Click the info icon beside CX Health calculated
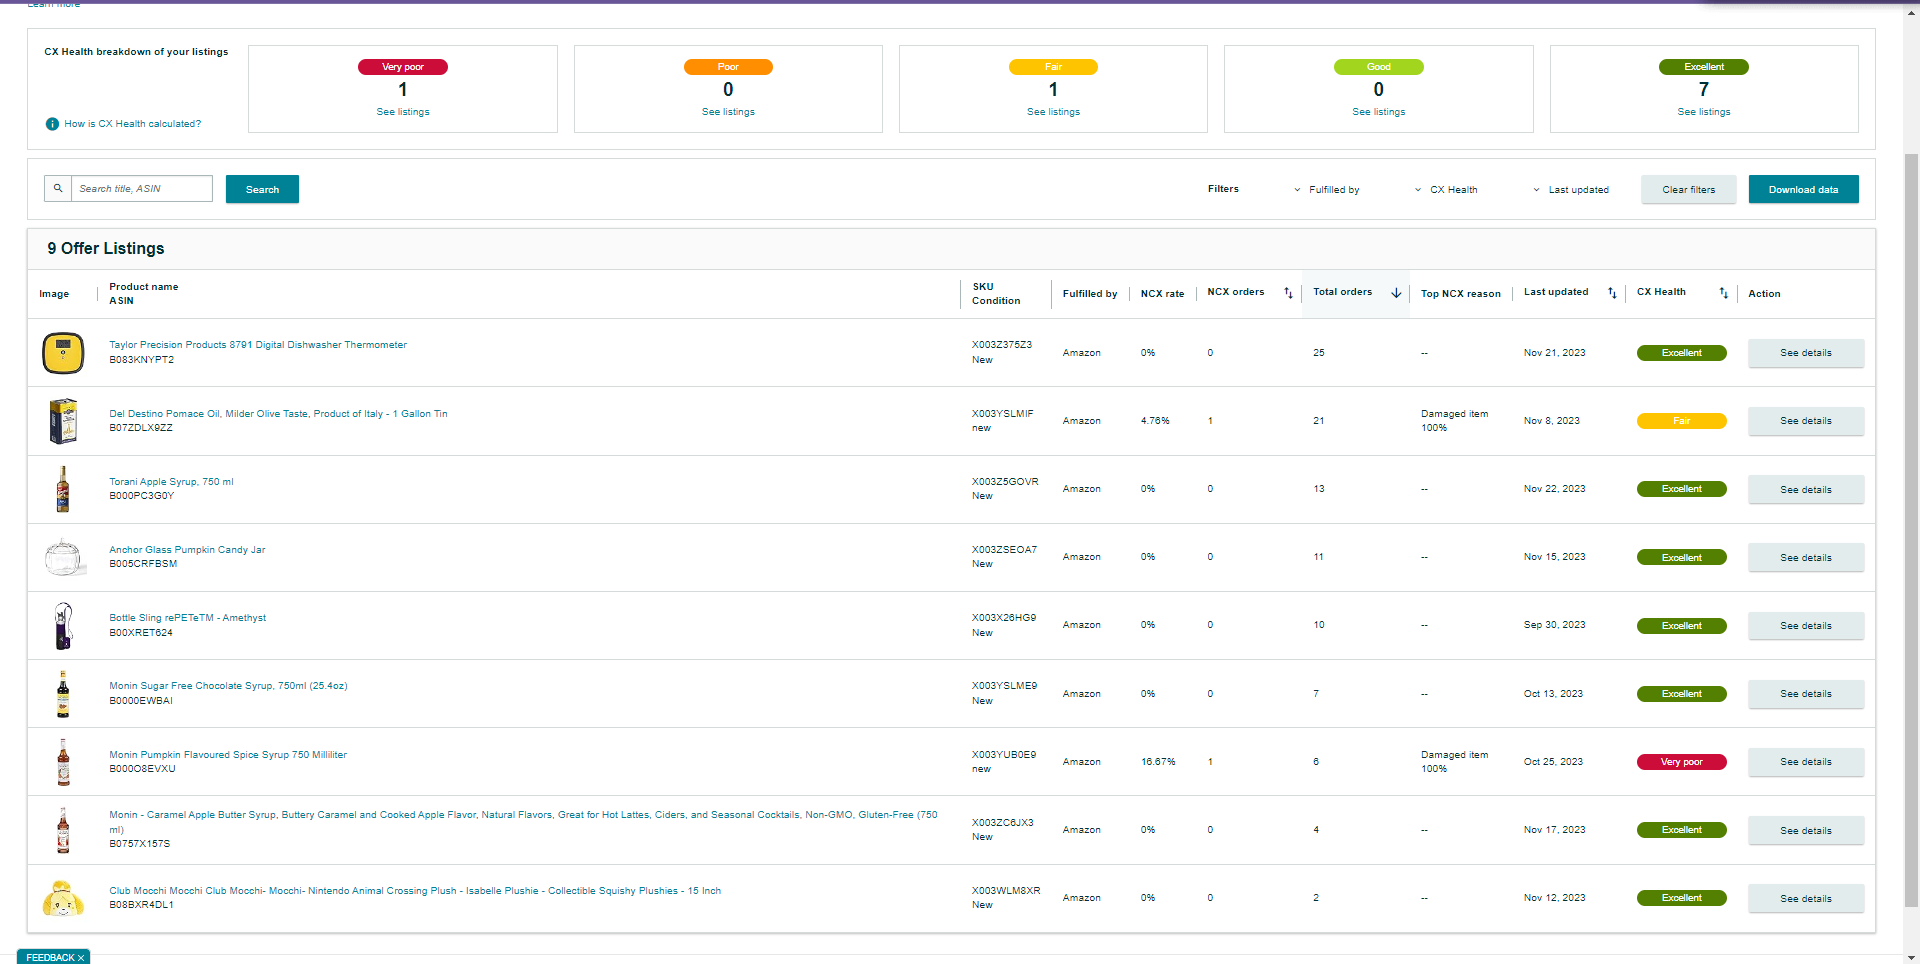1920x964 pixels. pos(52,124)
